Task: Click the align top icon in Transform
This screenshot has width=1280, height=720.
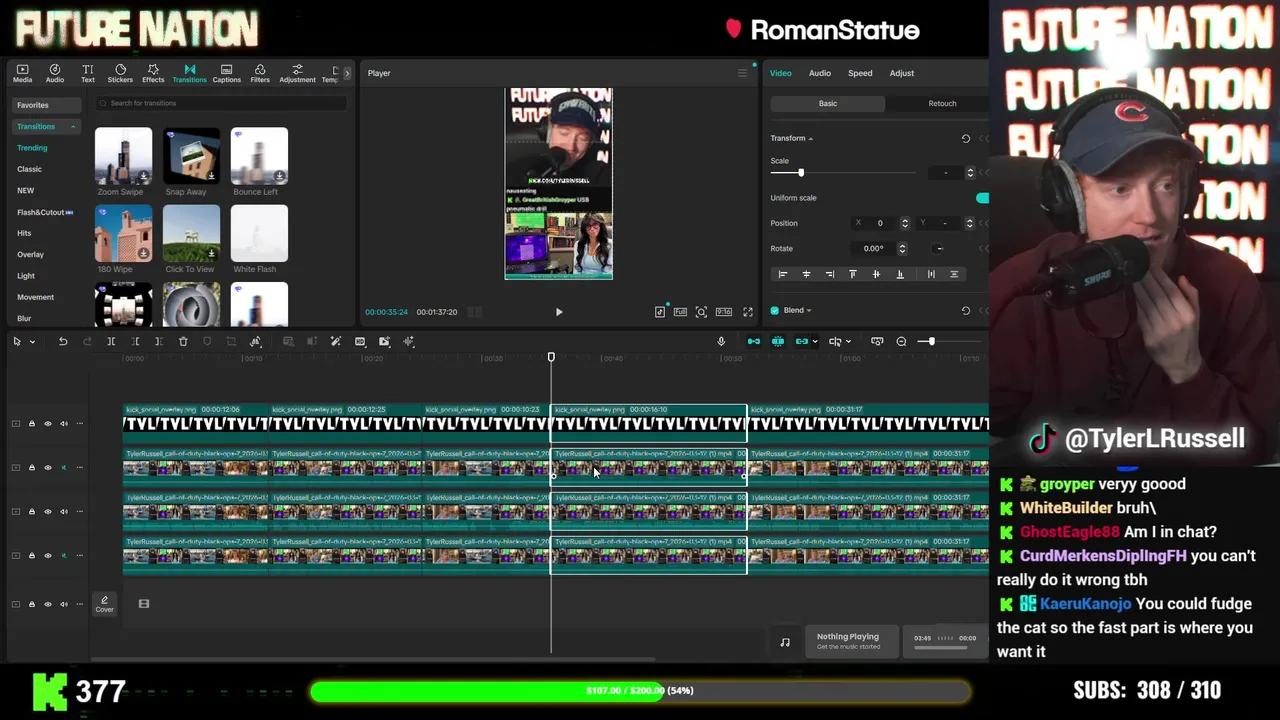Action: click(853, 274)
